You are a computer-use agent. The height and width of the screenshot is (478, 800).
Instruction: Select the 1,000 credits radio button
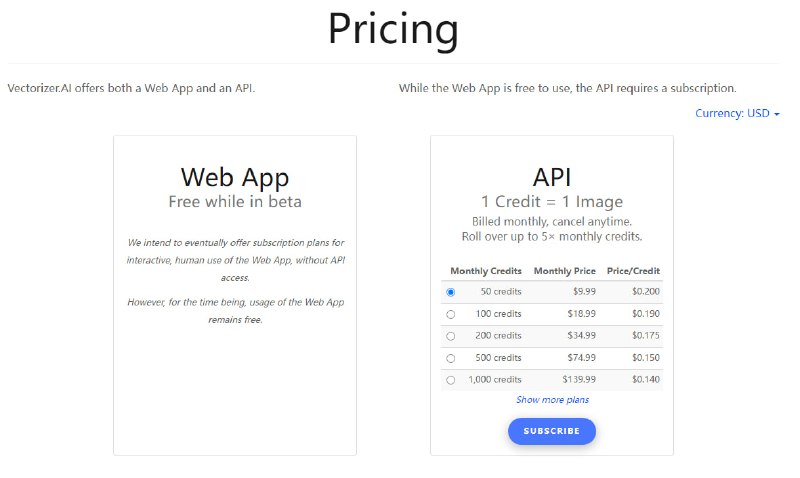[x=450, y=380]
